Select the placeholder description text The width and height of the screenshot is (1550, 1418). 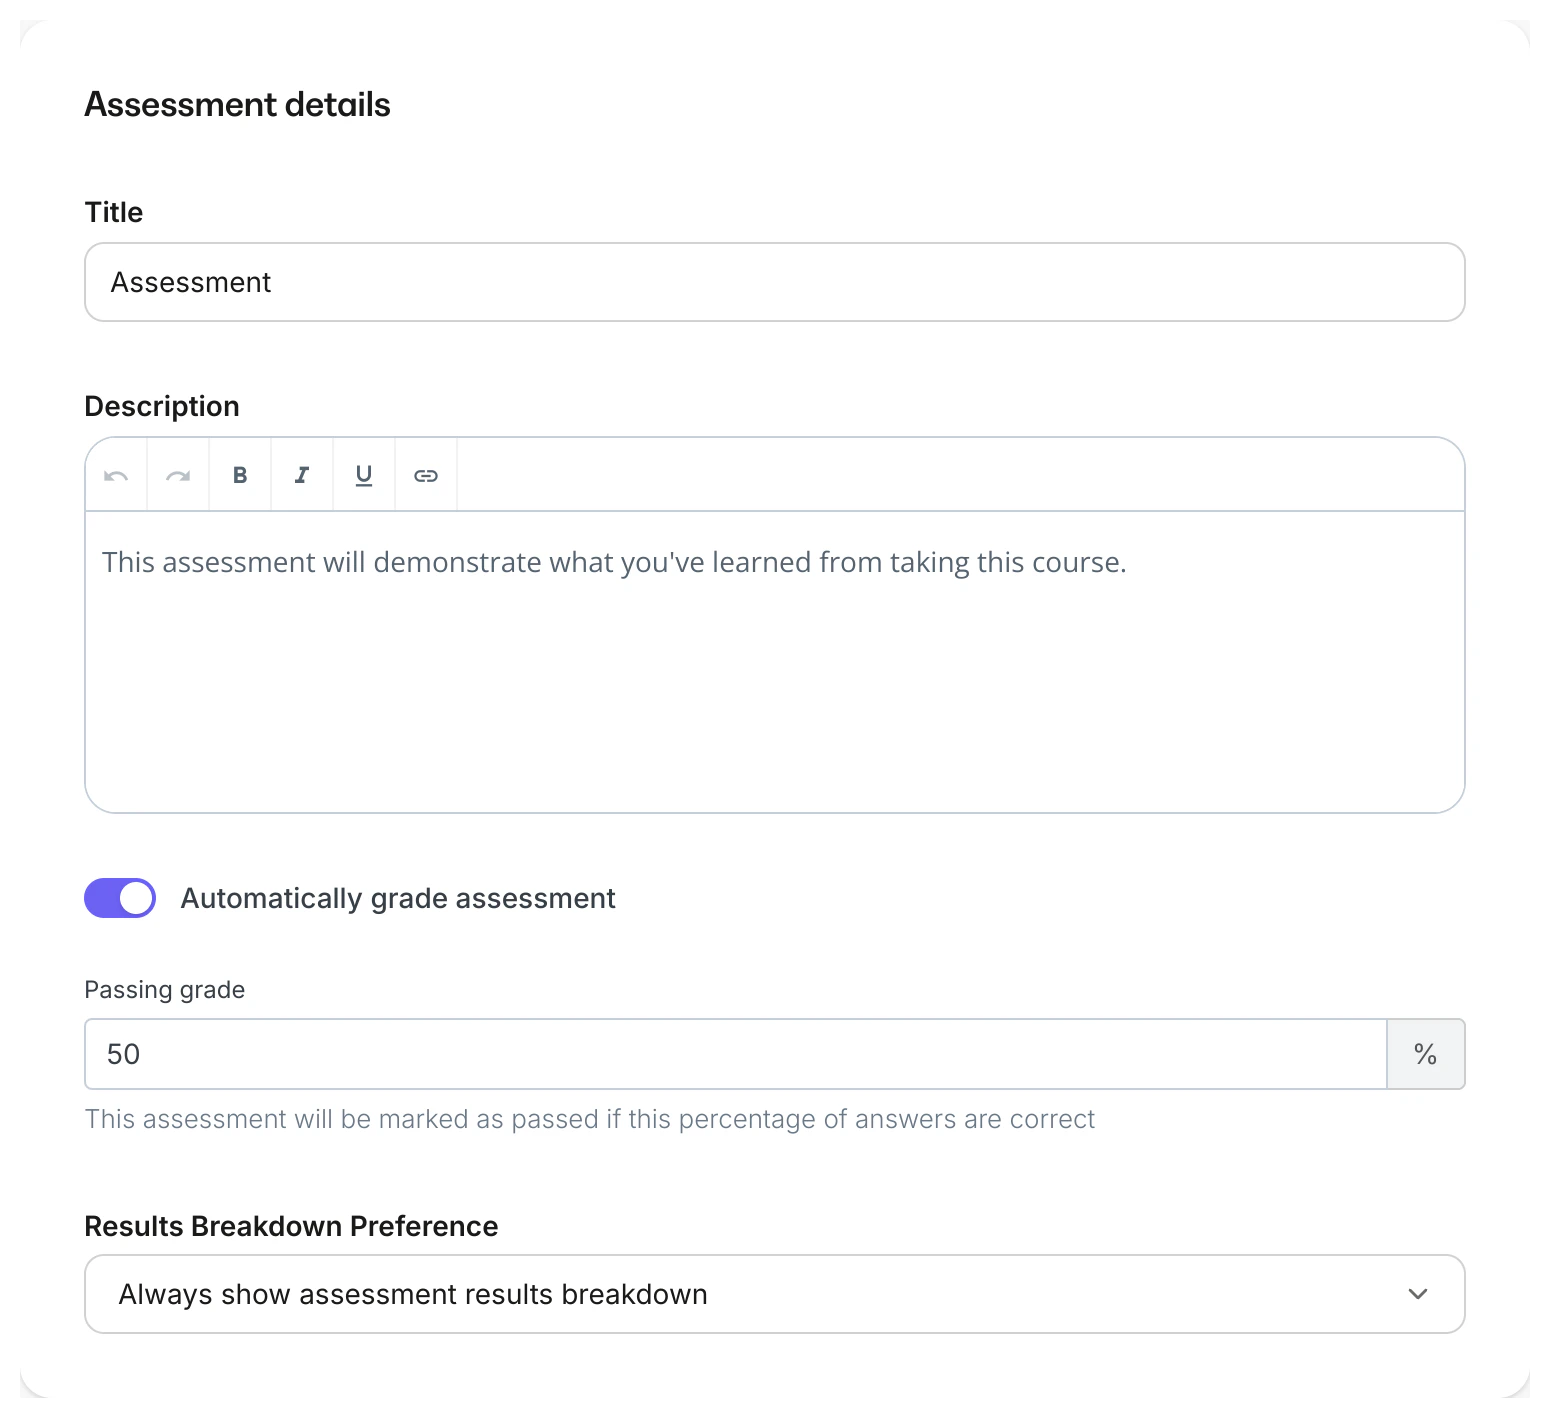point(612,562)
